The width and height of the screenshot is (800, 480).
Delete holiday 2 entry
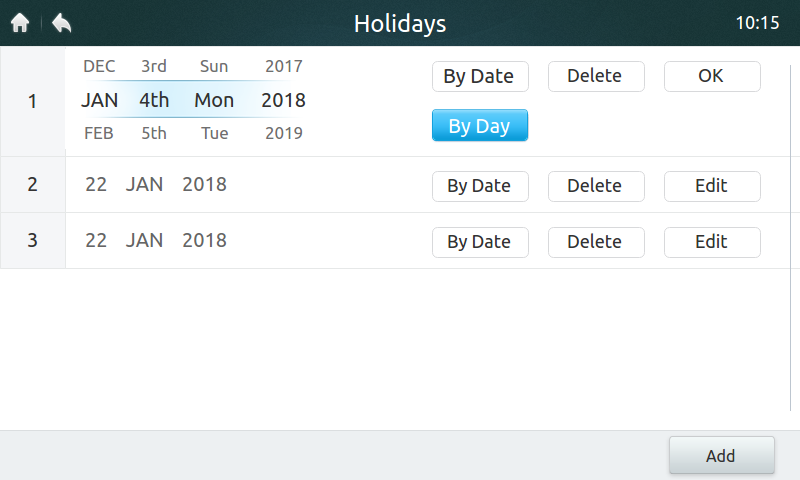tap(595, 186)
